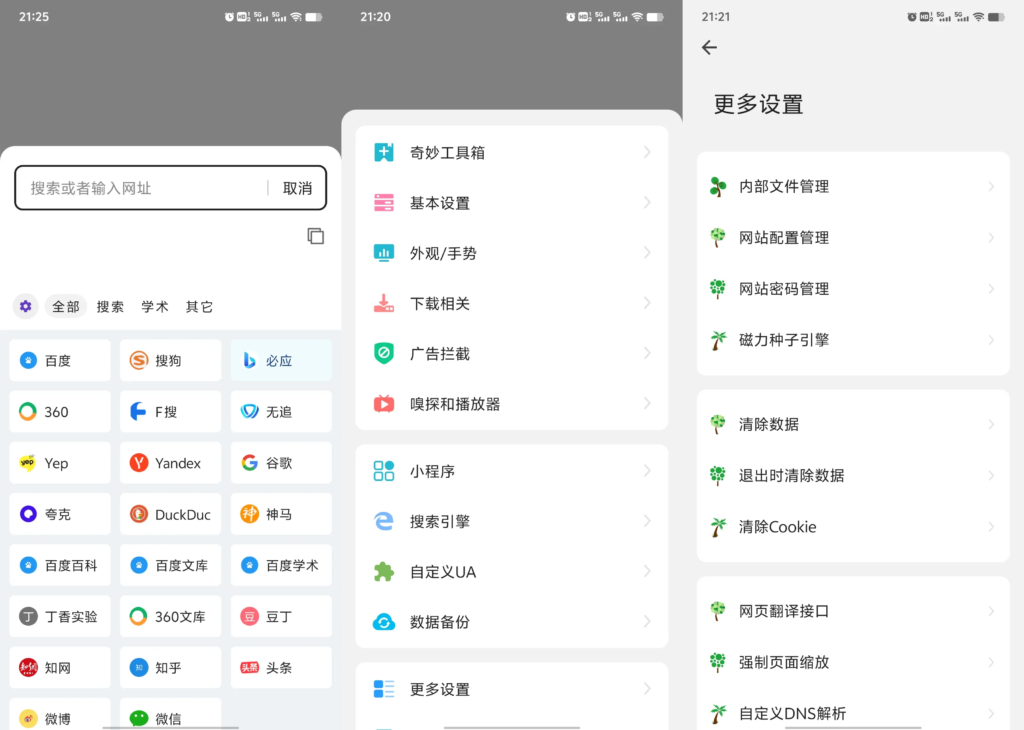Choose the Yep search engine
This screenshot has width=1024, height=730.
point(60,463)
